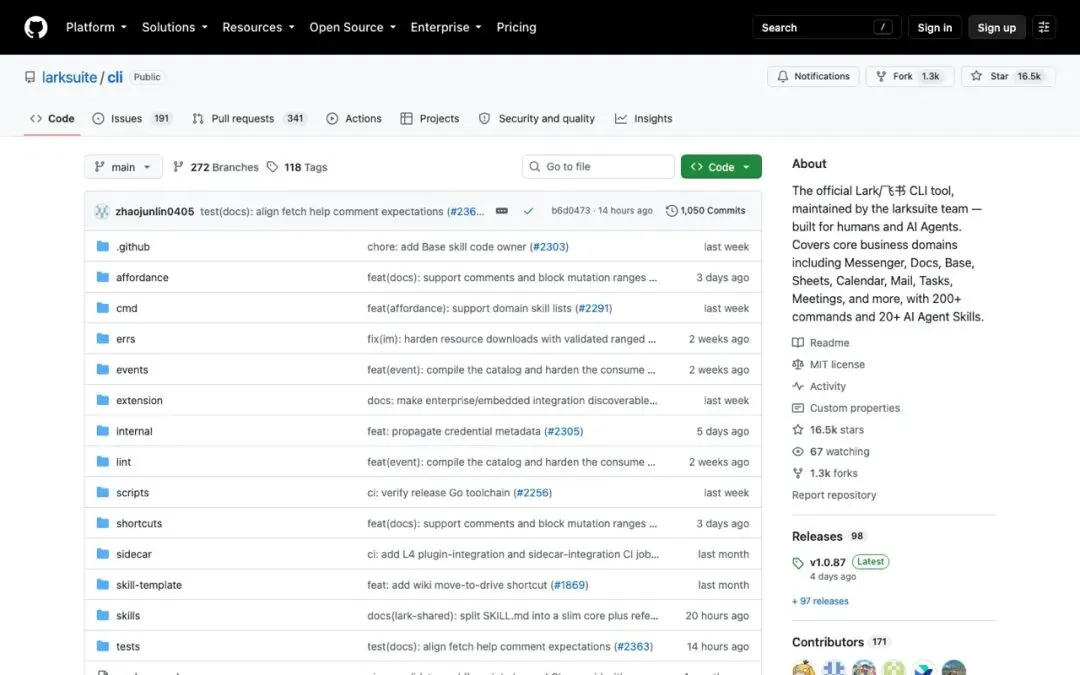Open pull request #2291 link
The height and width of the screenshot is (675, 1080).
coord(593,309)
